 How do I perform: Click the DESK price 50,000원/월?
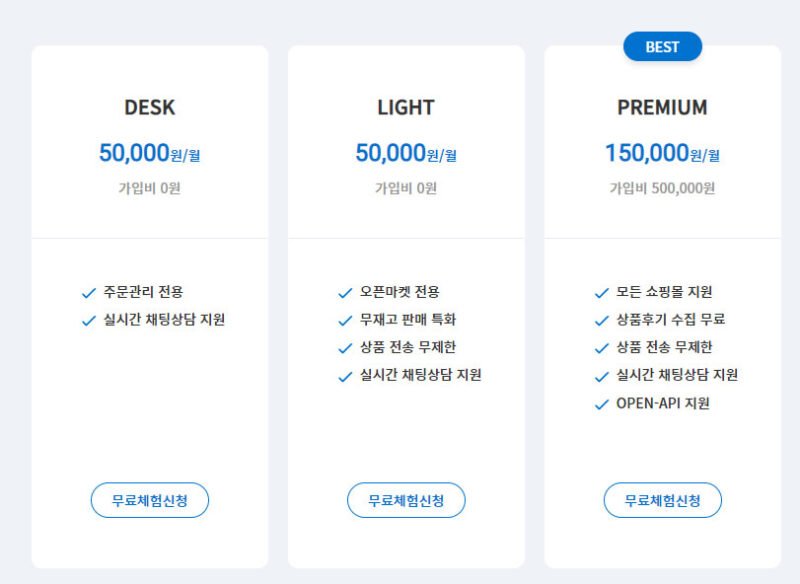pyautogui.click(x=150, y=153)
